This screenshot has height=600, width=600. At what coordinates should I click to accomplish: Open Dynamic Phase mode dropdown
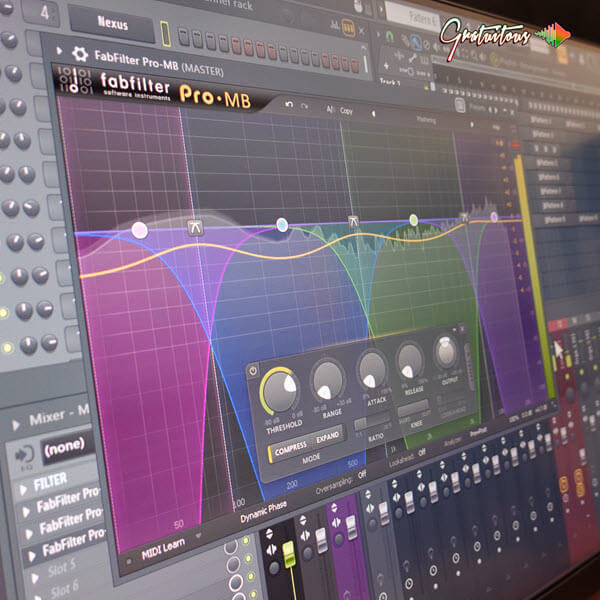(x=263, y=512)
